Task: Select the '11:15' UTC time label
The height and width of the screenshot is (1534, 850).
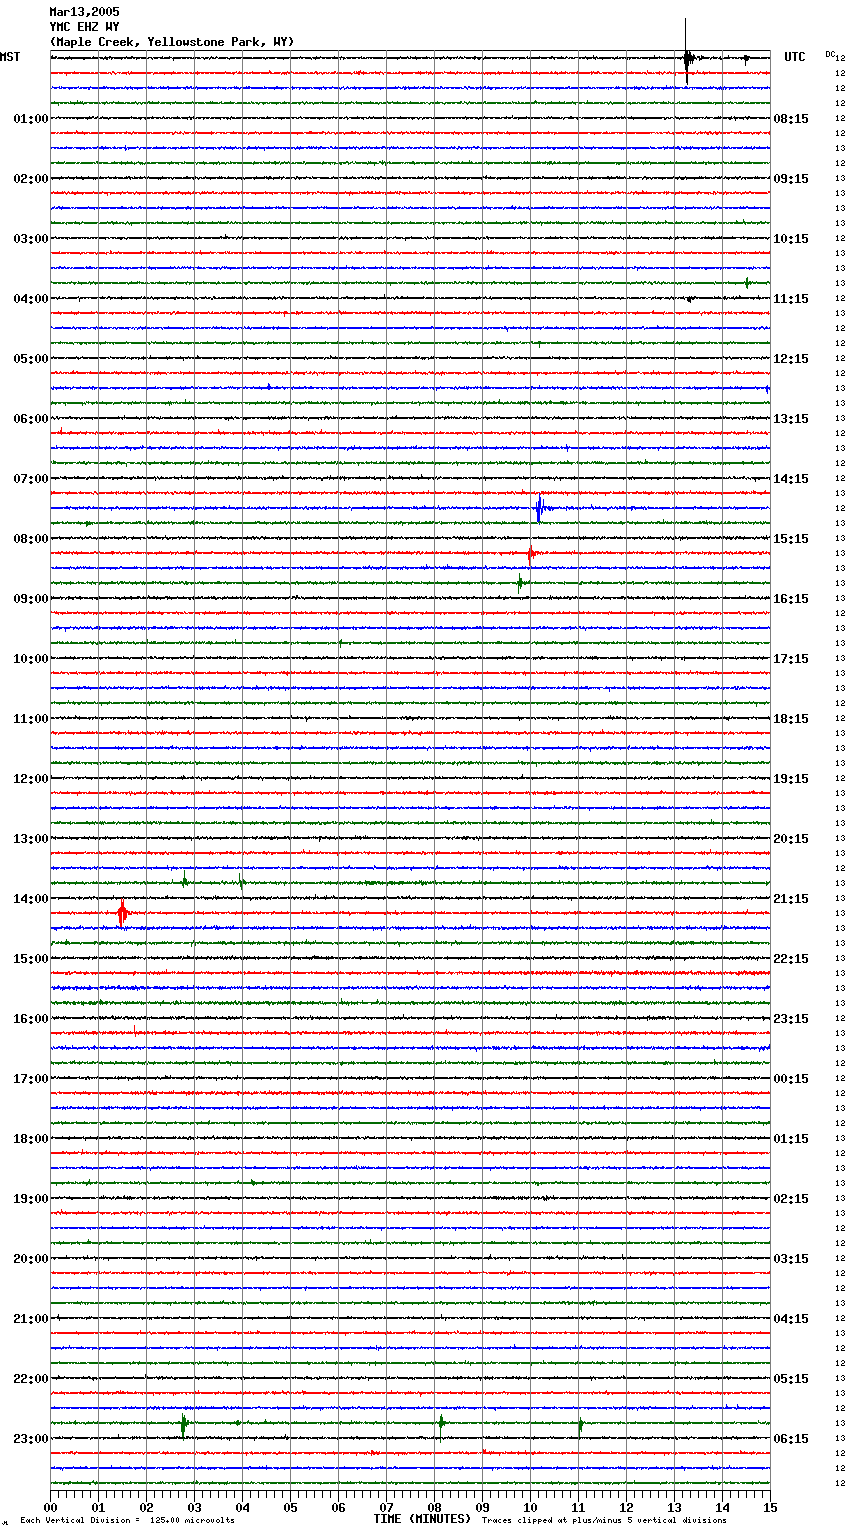Action: point(791,299)
